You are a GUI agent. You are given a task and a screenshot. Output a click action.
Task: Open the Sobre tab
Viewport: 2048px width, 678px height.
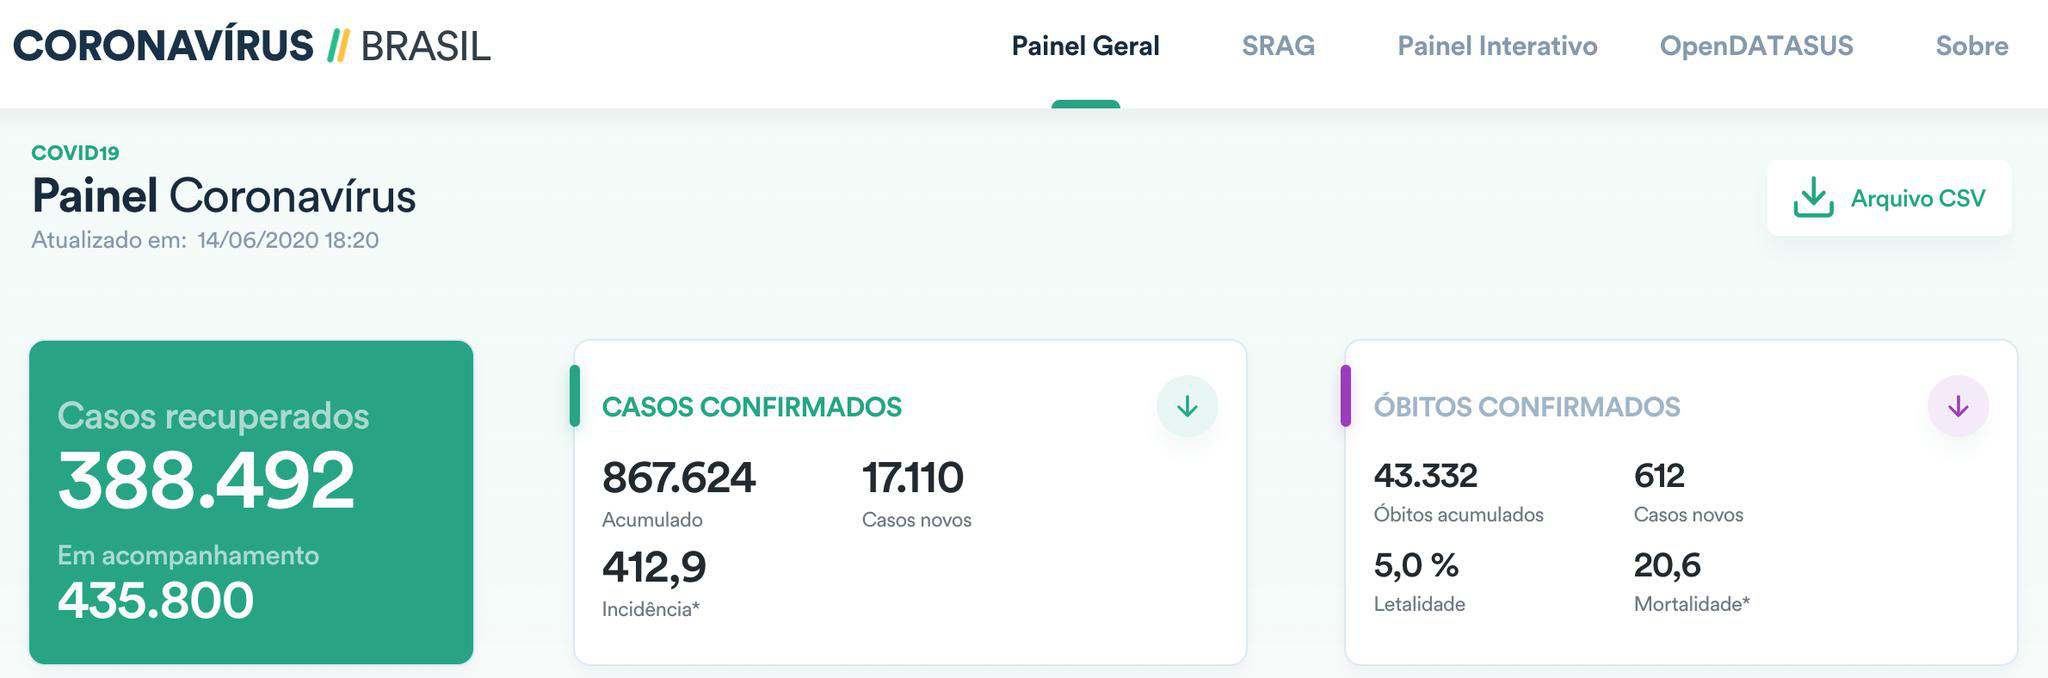point(1972,46)
